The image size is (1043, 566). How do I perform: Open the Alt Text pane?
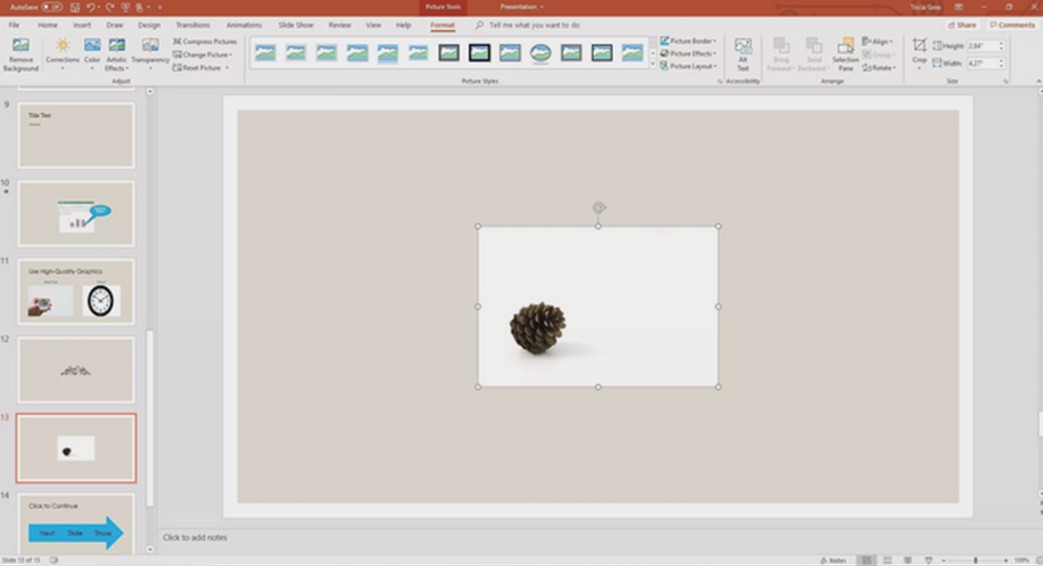pyautogui.click(x=743, y=53)
